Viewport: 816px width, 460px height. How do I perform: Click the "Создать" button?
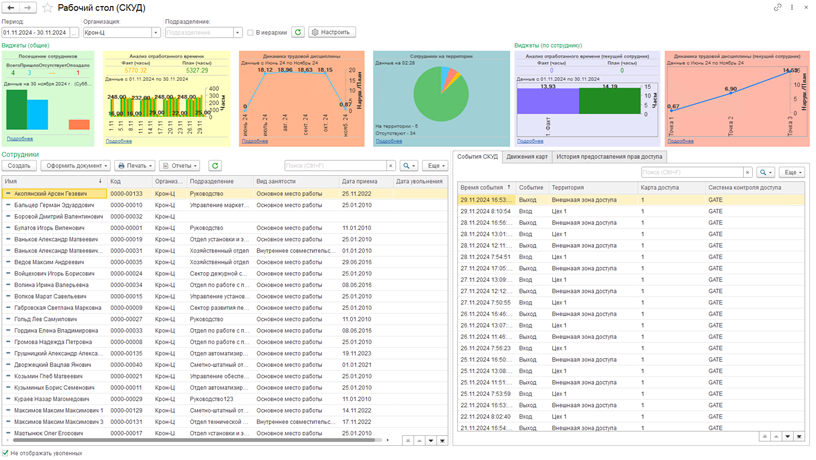coord(19,166)
